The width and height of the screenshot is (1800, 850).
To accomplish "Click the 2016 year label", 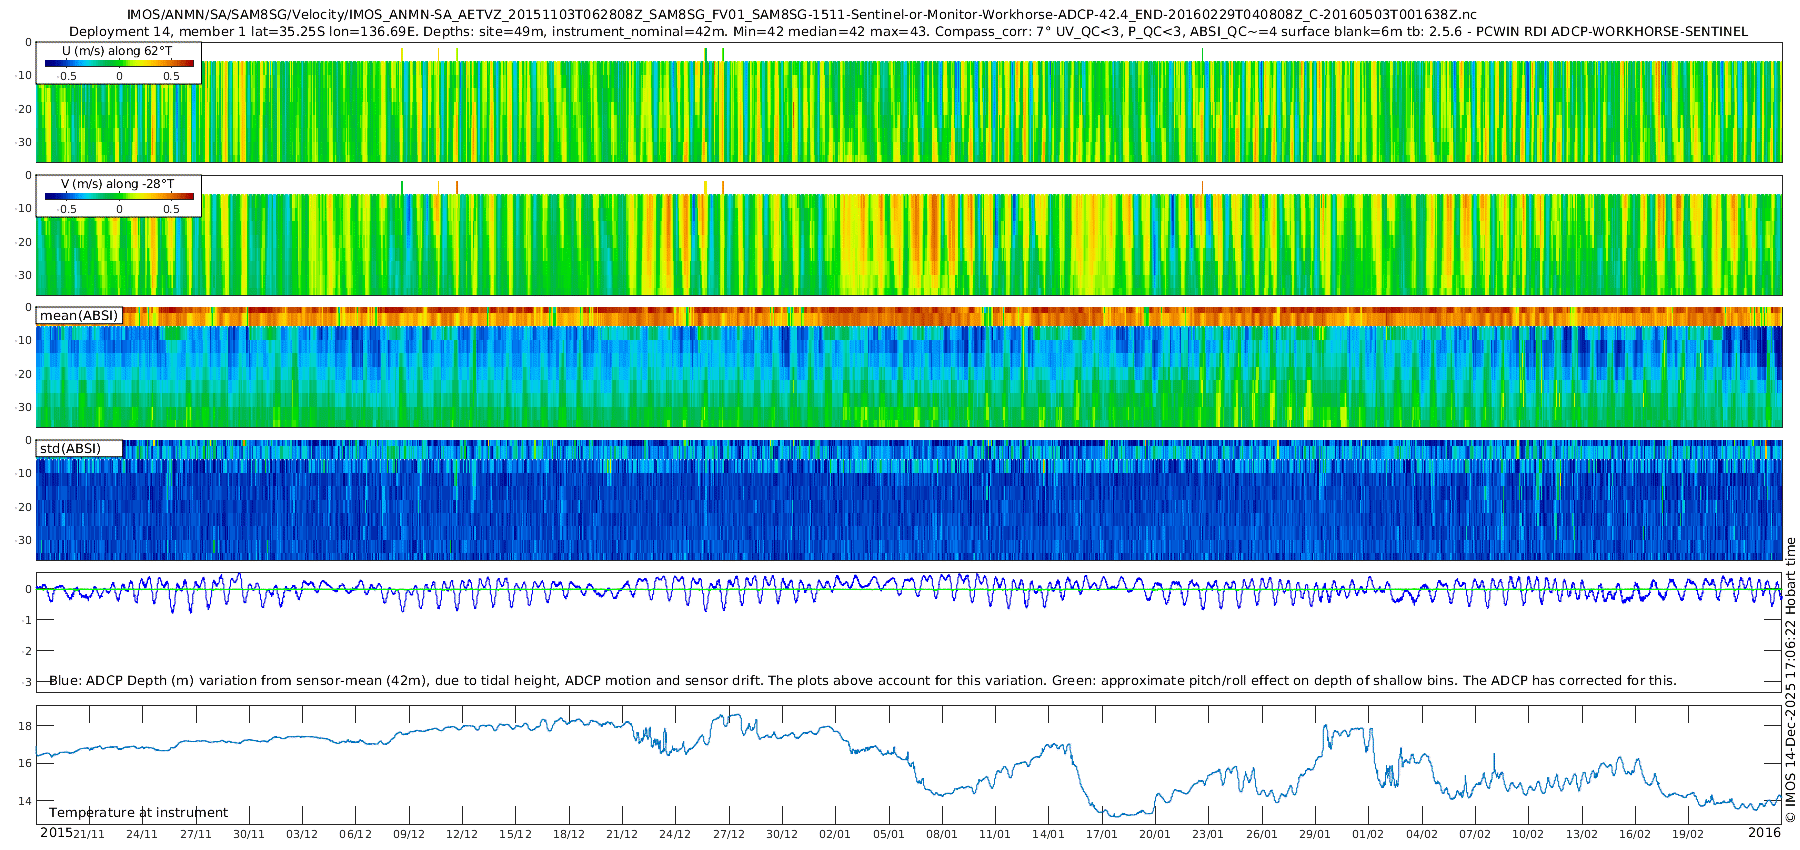I will pyautogui.click(x=1764, y=833).
